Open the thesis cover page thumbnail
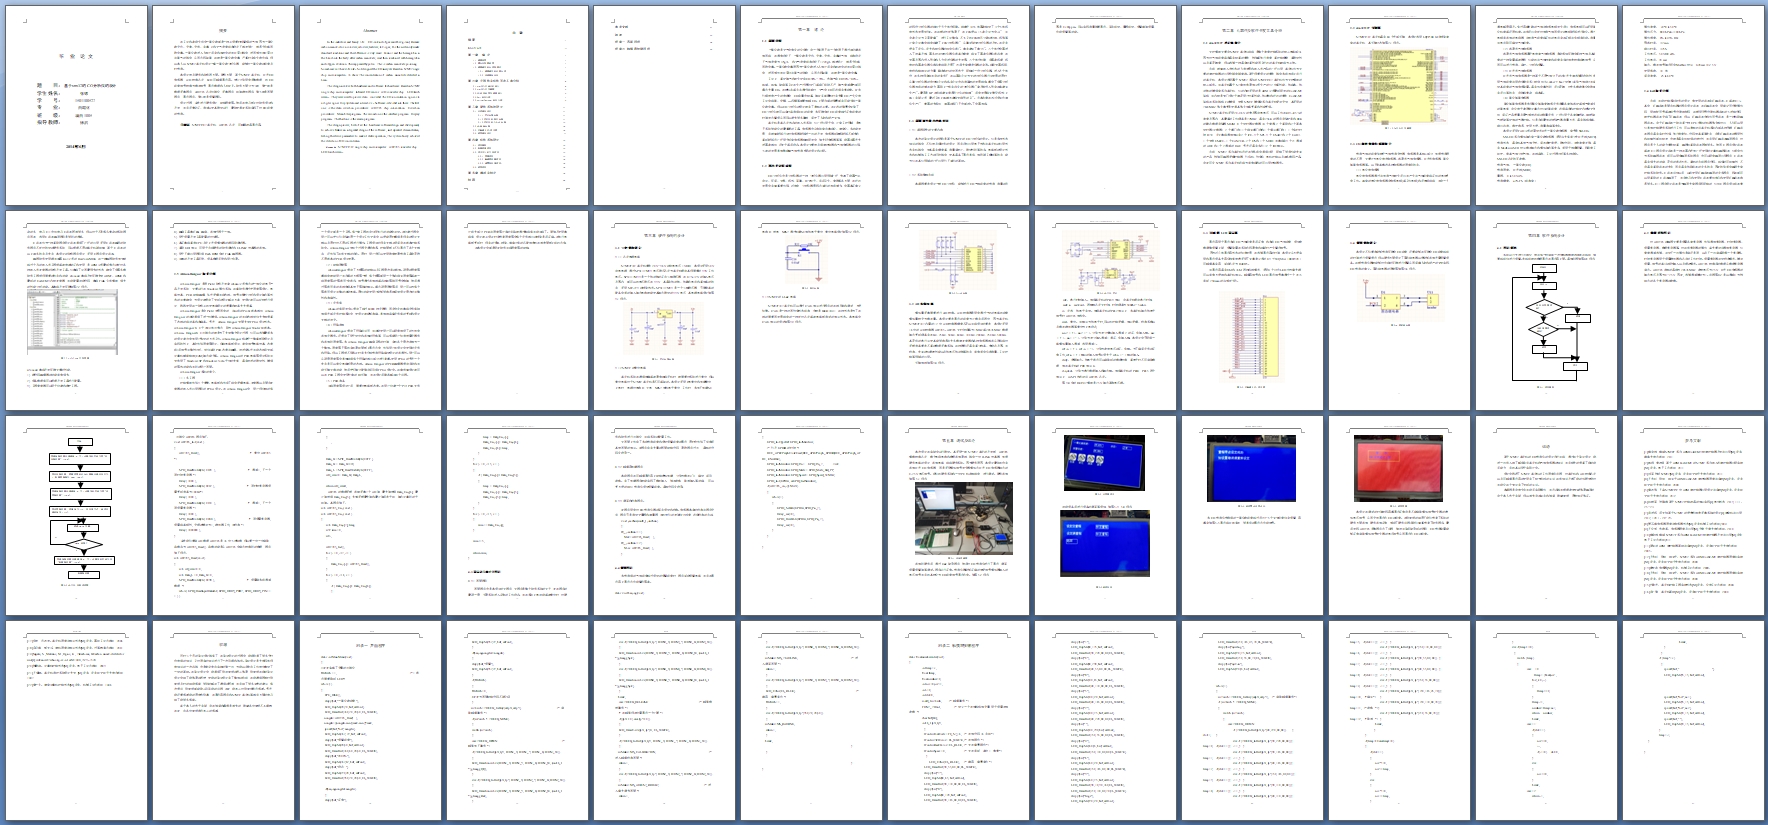The image size is (1768, 825). 75,106
